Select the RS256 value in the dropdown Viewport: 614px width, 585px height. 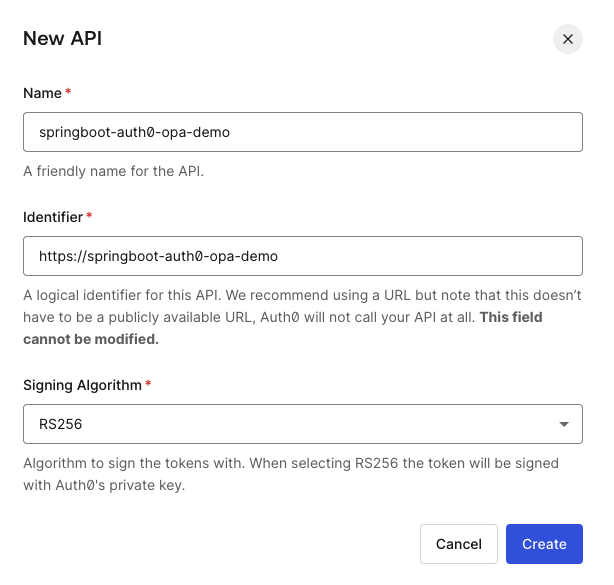[x=61, y=424]
